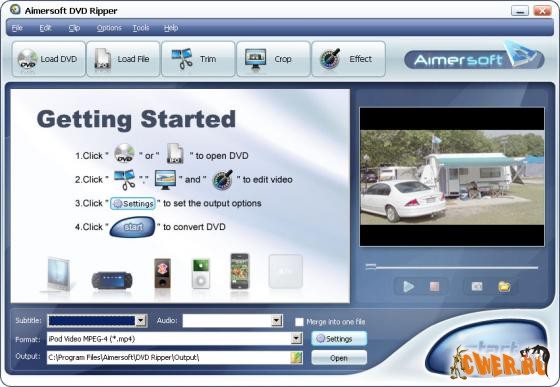
Task: Expand the Subtitle dropdown
Action: 141,321
